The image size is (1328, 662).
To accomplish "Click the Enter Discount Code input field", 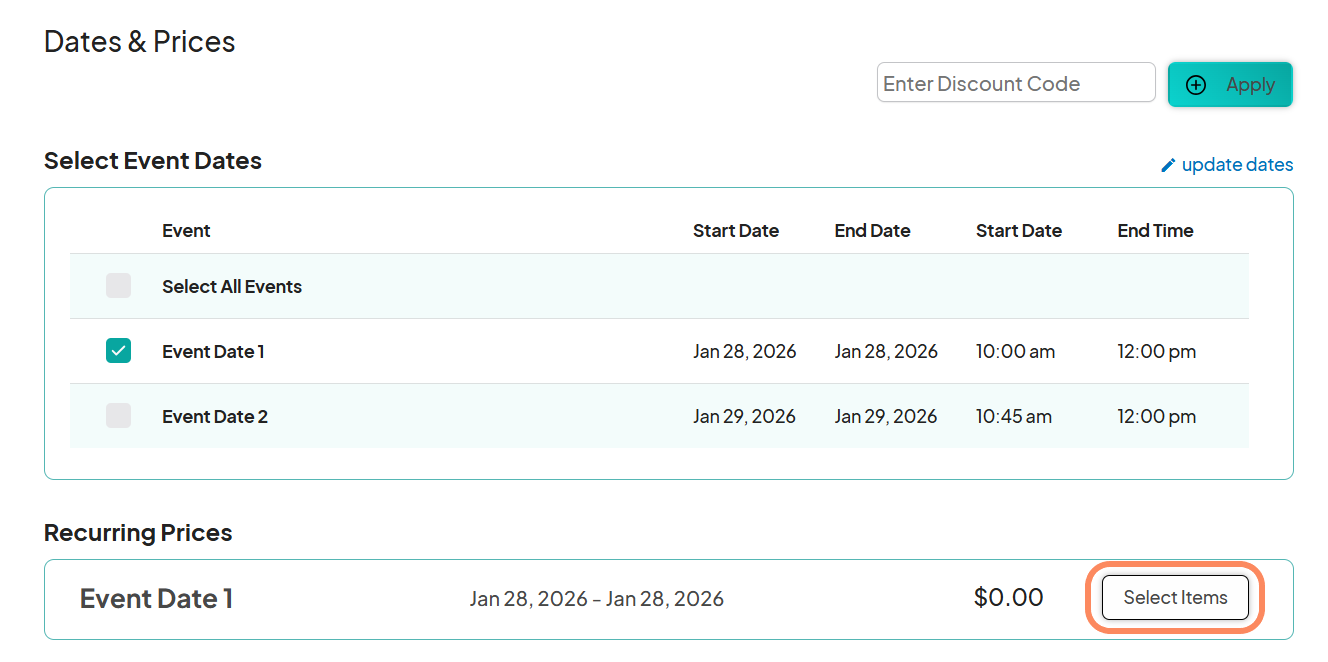I will (x=1015, y=83).
